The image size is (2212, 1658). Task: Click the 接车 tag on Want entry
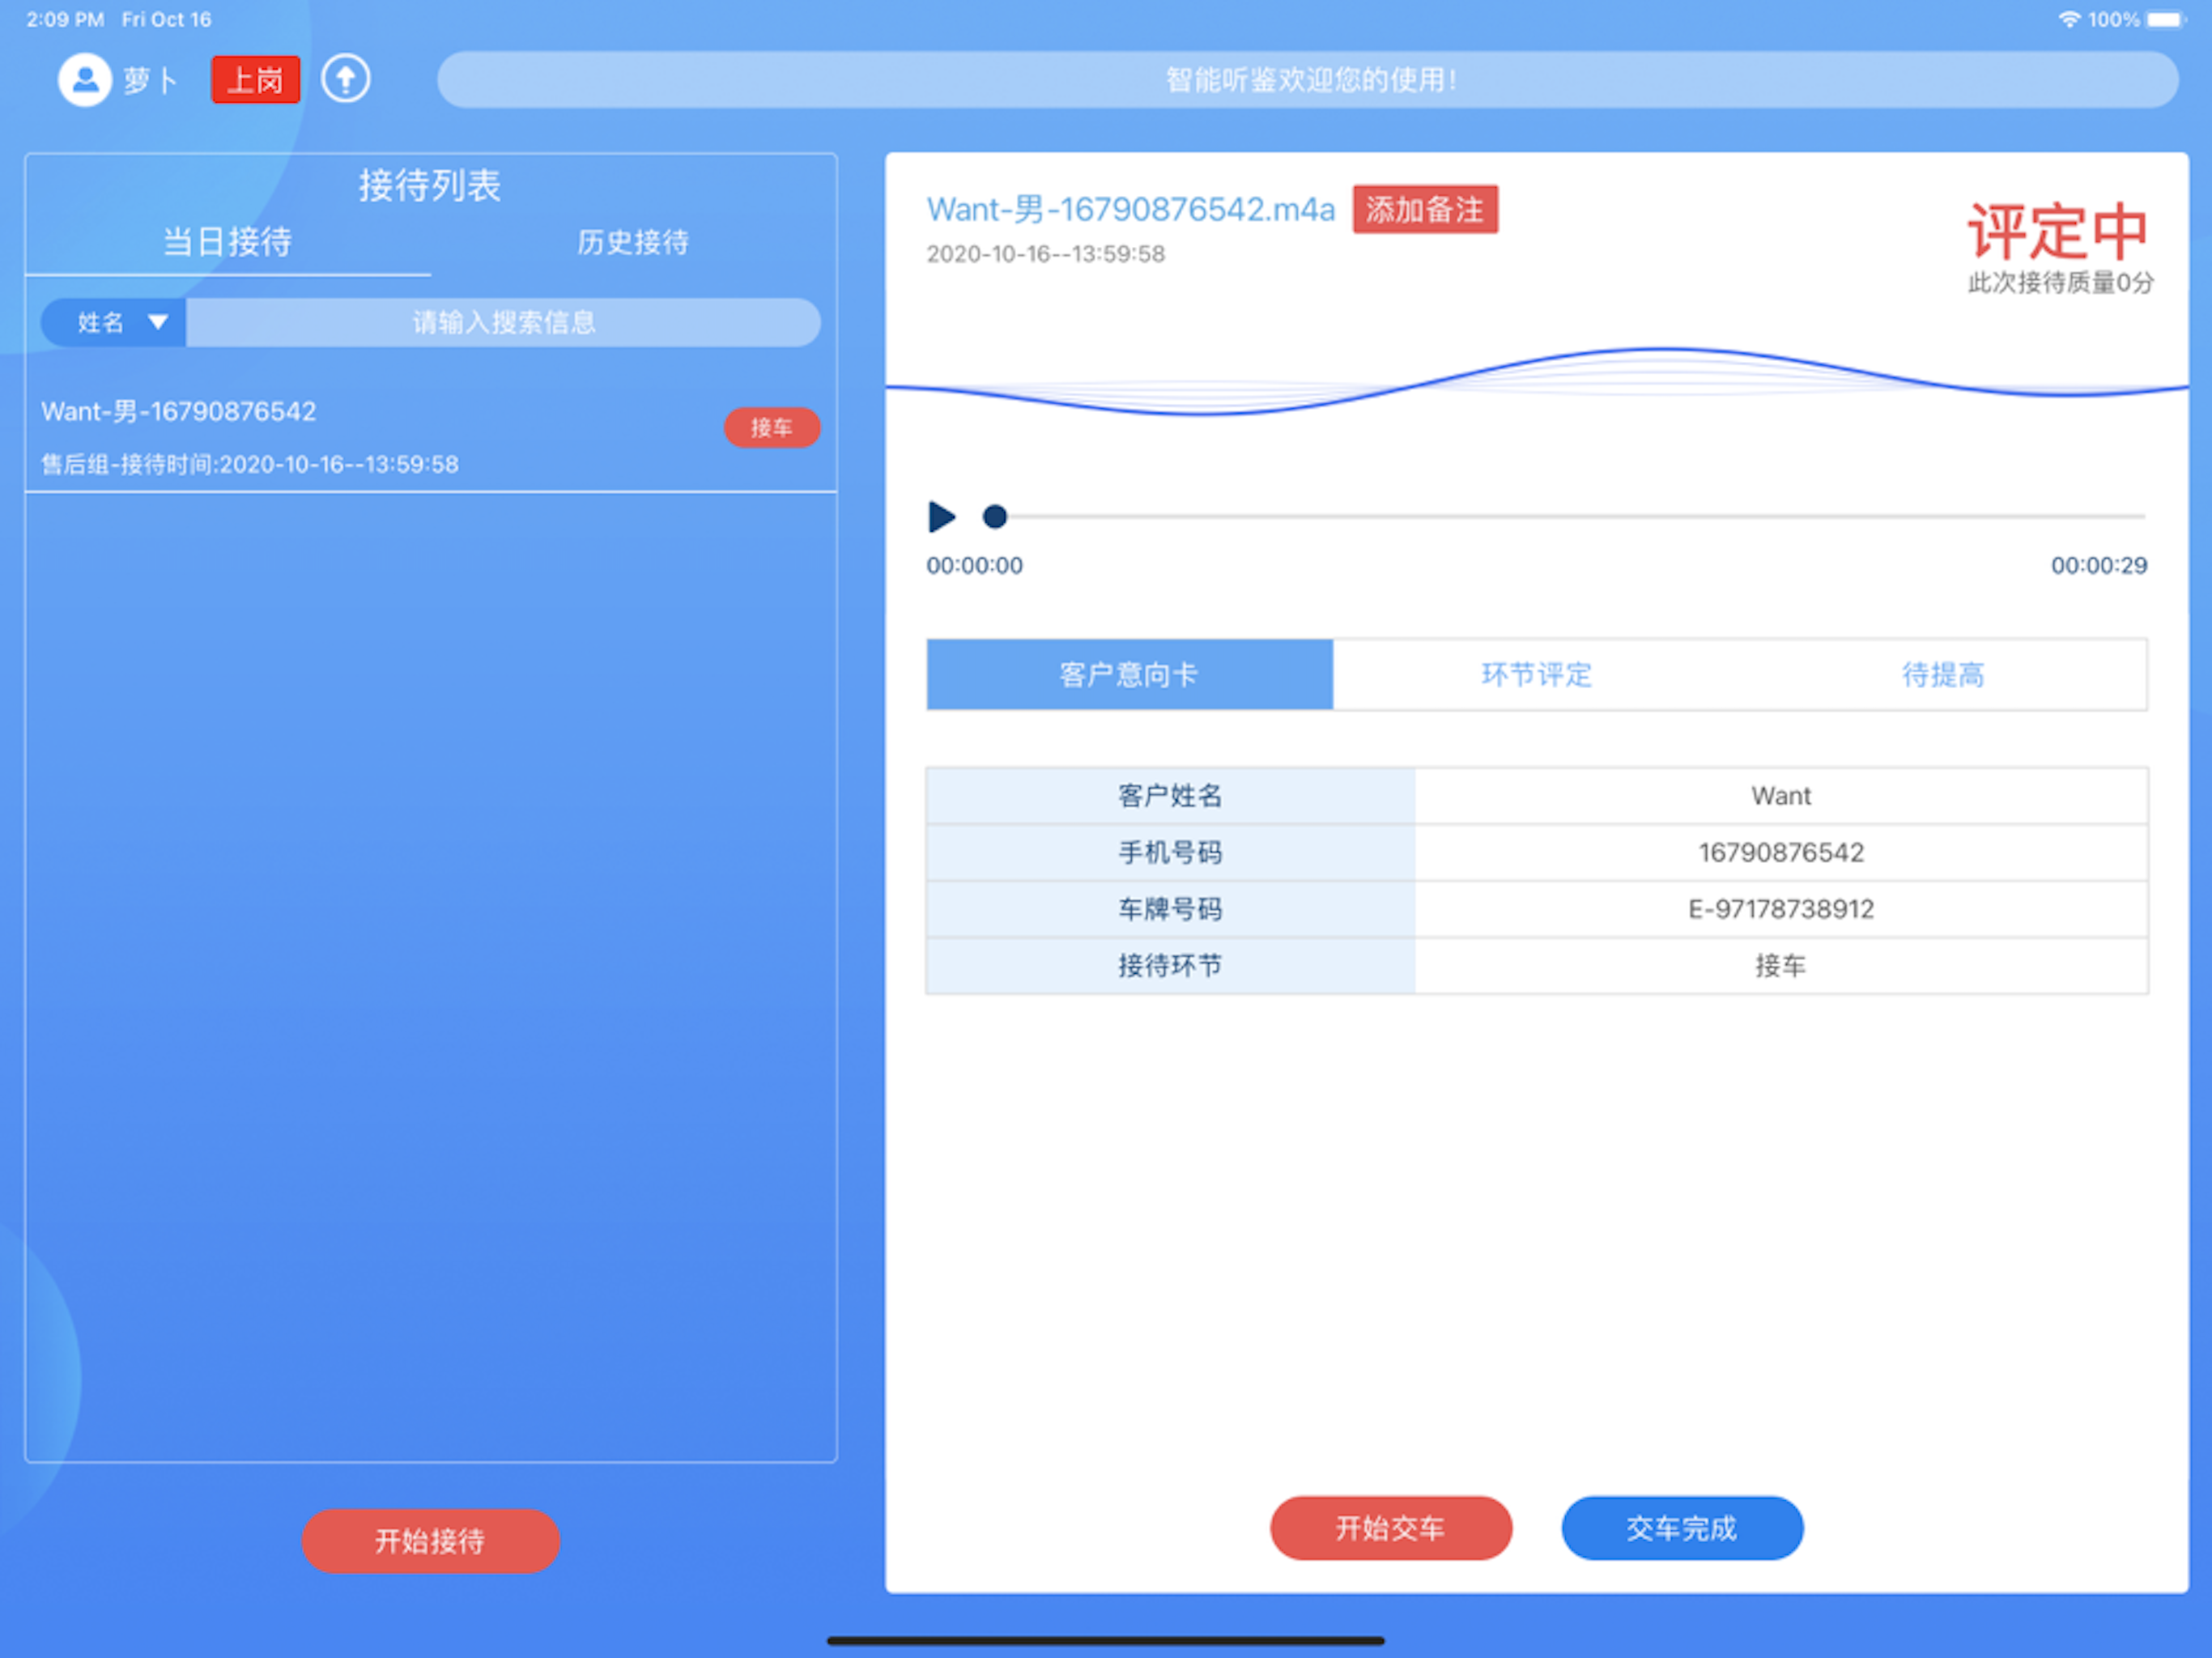click(x=771, y=428)
